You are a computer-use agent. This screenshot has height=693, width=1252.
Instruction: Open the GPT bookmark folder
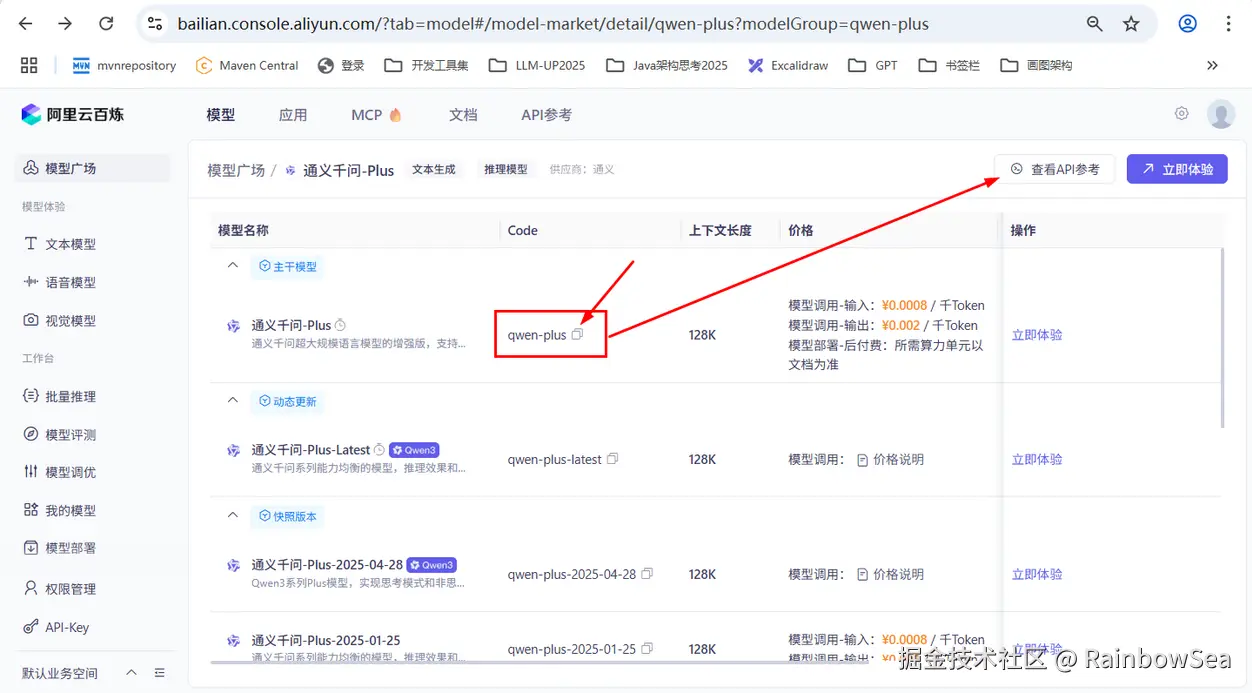tap(873, 65)
